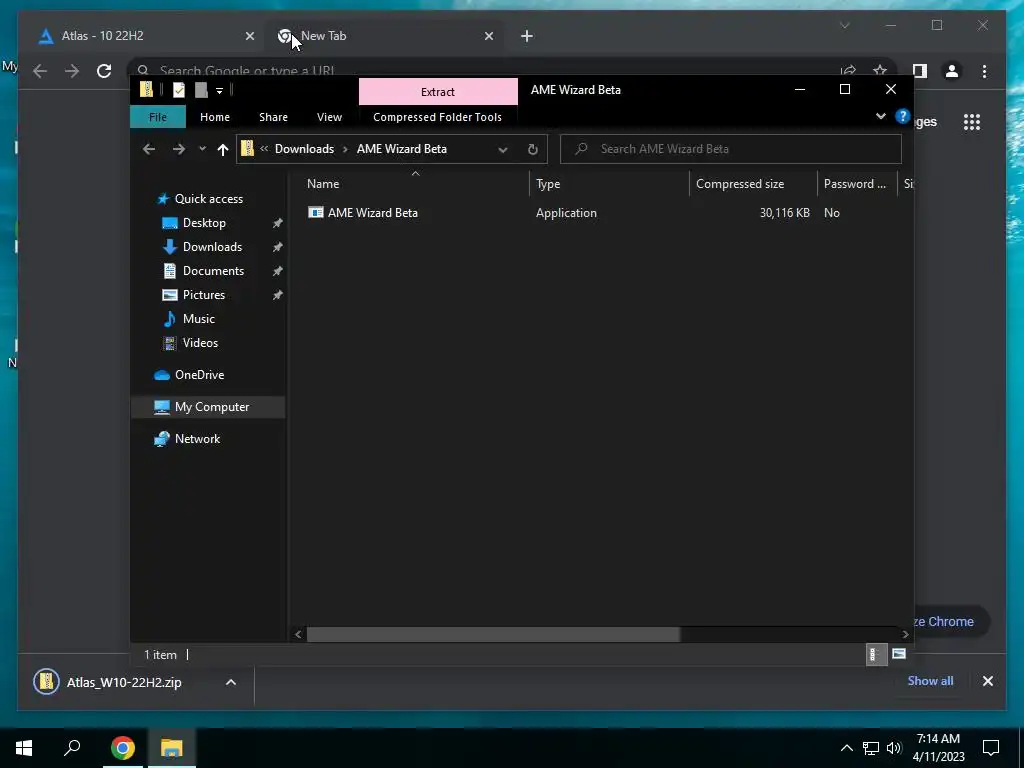The height and width of the screenshot is (768, 1024).
Task: Click the horizontal scrollbar thumb
Action: (x=493, y=634)
